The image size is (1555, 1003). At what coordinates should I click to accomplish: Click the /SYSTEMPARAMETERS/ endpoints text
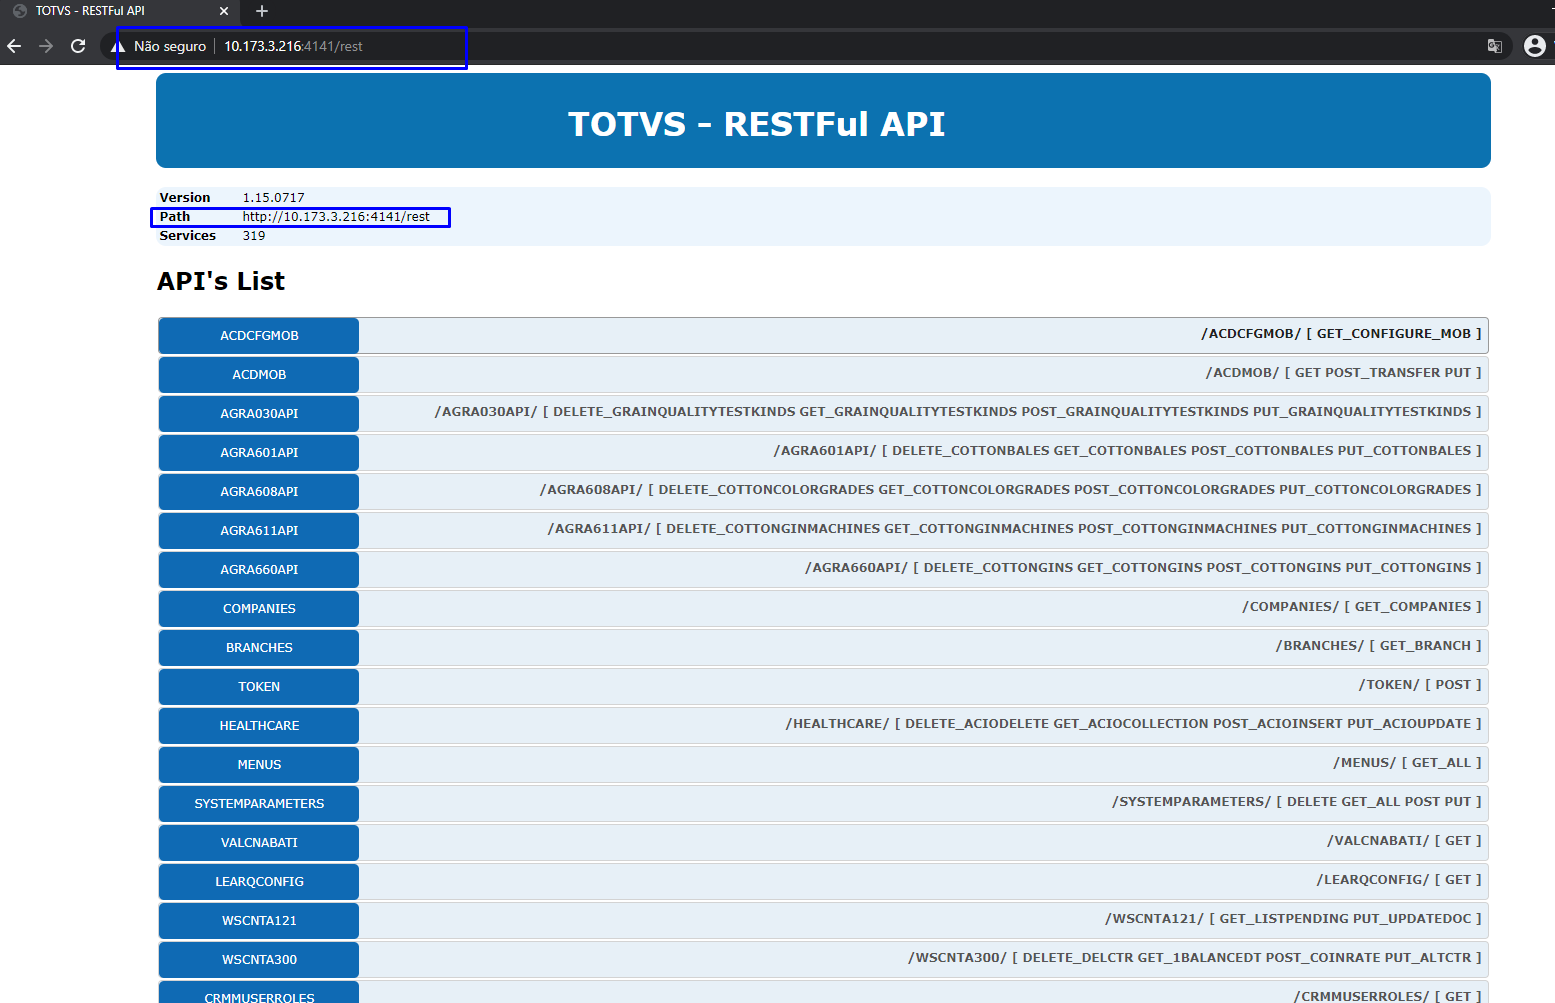point(1297,802)
